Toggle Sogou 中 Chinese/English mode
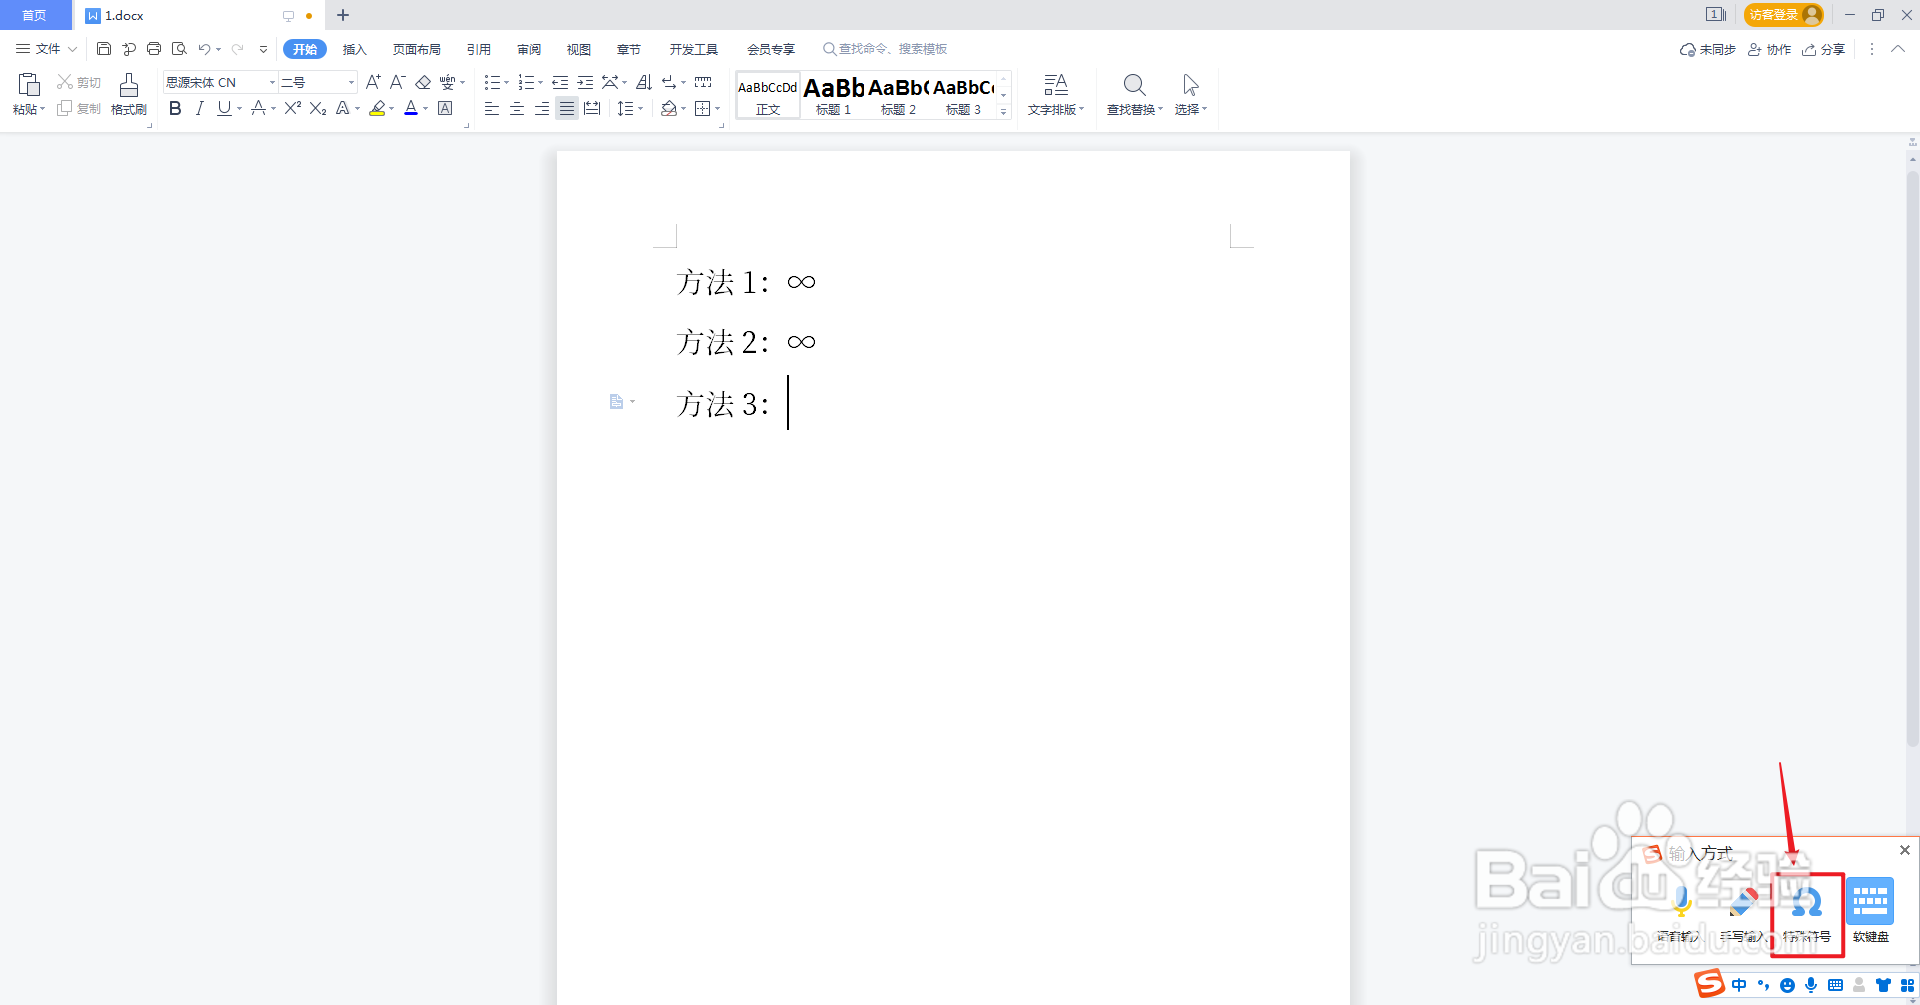The height and width of the screenshot is (1005, 1920). (x=1739, y=985)
